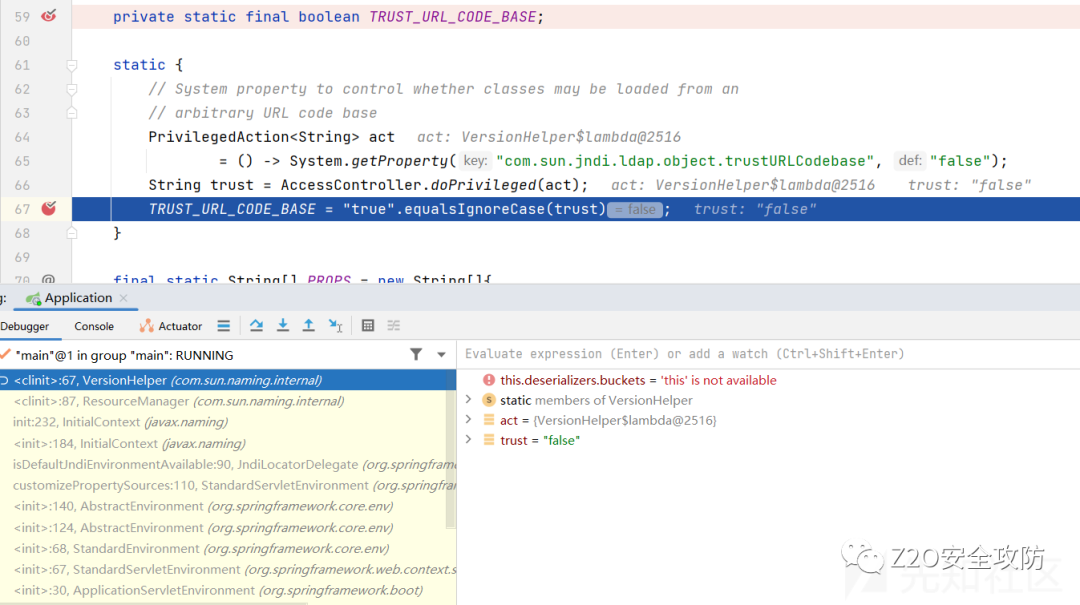Click the fold end marker on line 68
This screenshot has width=1080, height=605.
pyautogui.click(x=72, y=234)
